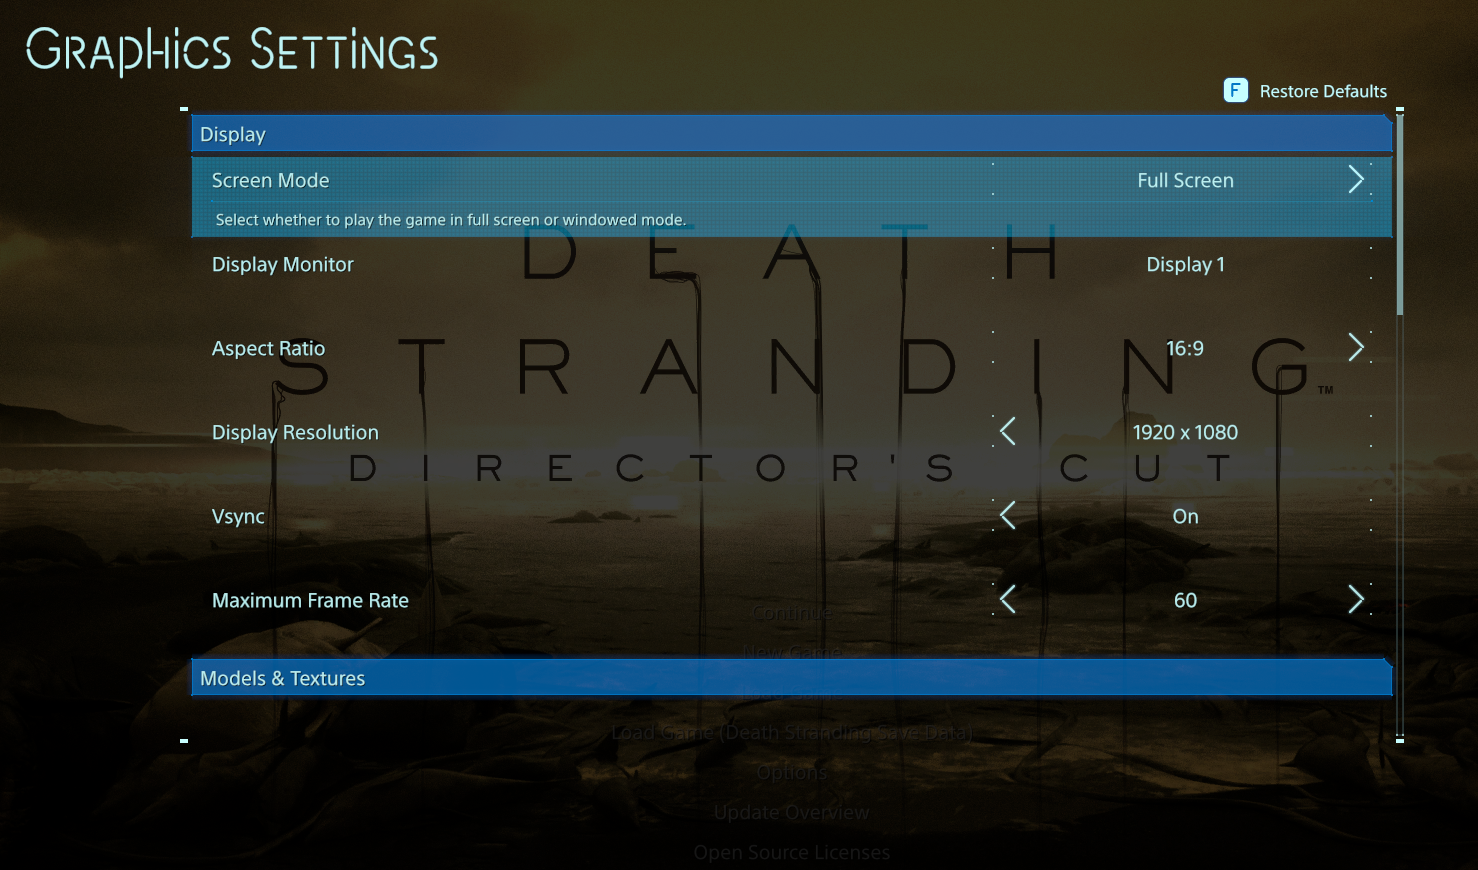The image size is (1478, 870).
Task: Select the Display Monitor setting row
Action: pyautogui.click(x=792, y=264)
